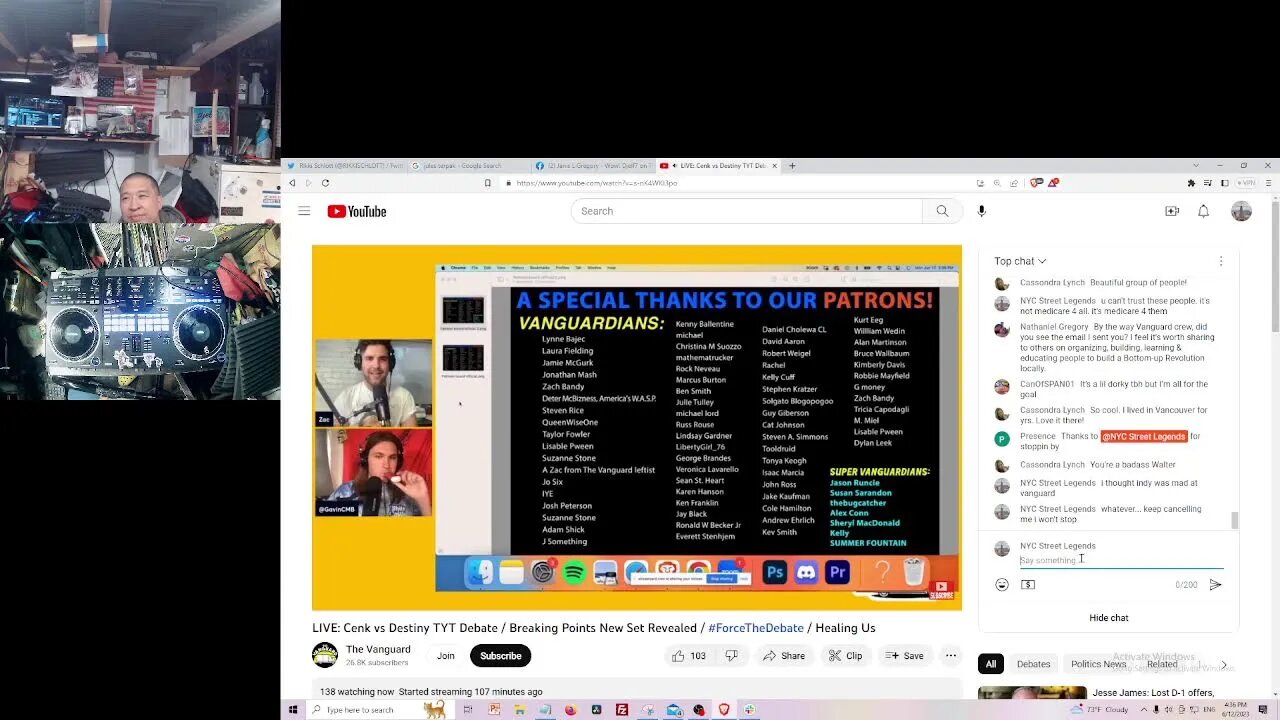Open a new browser tab

792,166
